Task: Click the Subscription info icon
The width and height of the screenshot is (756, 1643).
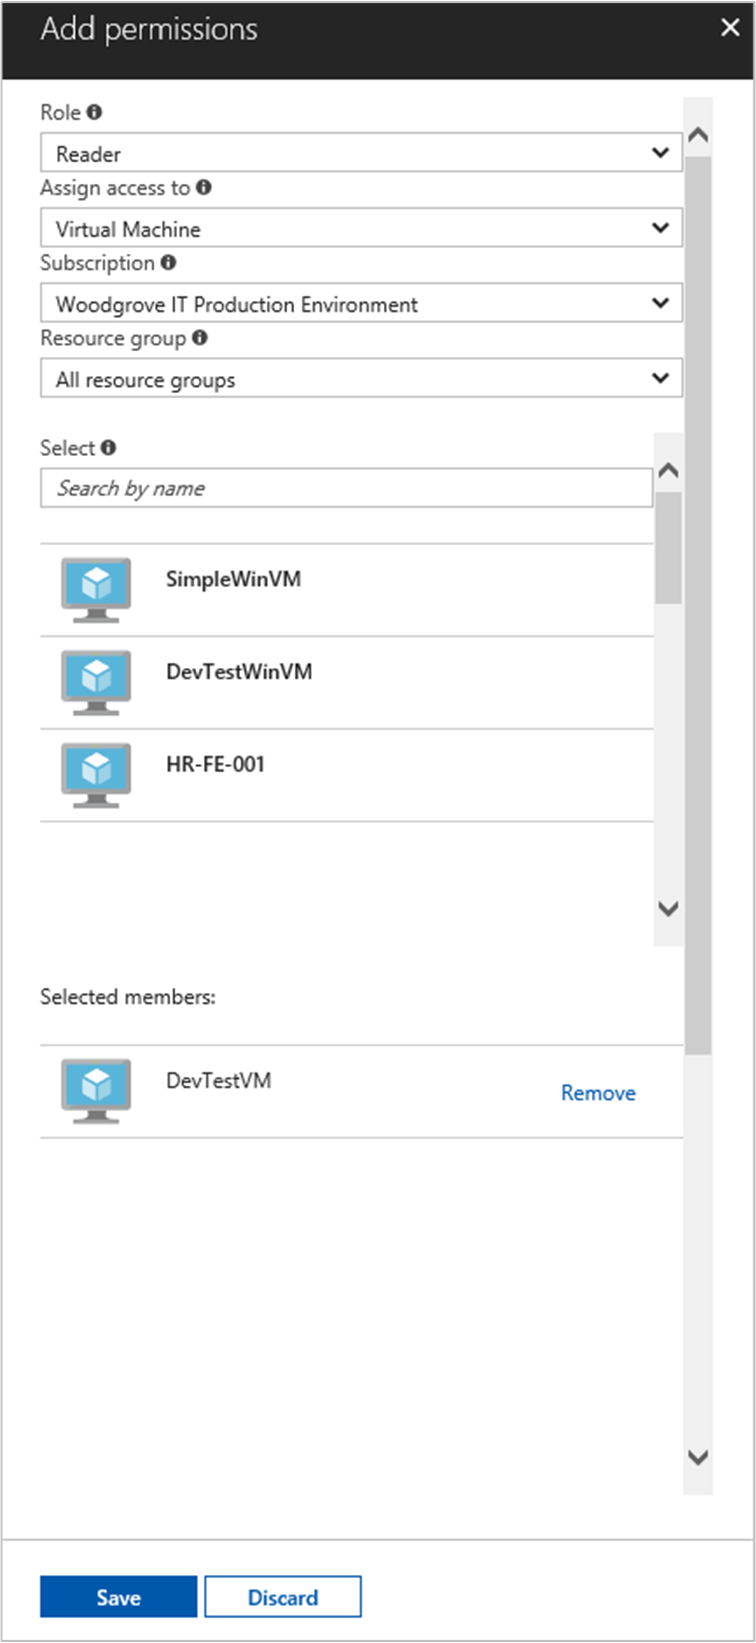Action: (x=168, y=262)
